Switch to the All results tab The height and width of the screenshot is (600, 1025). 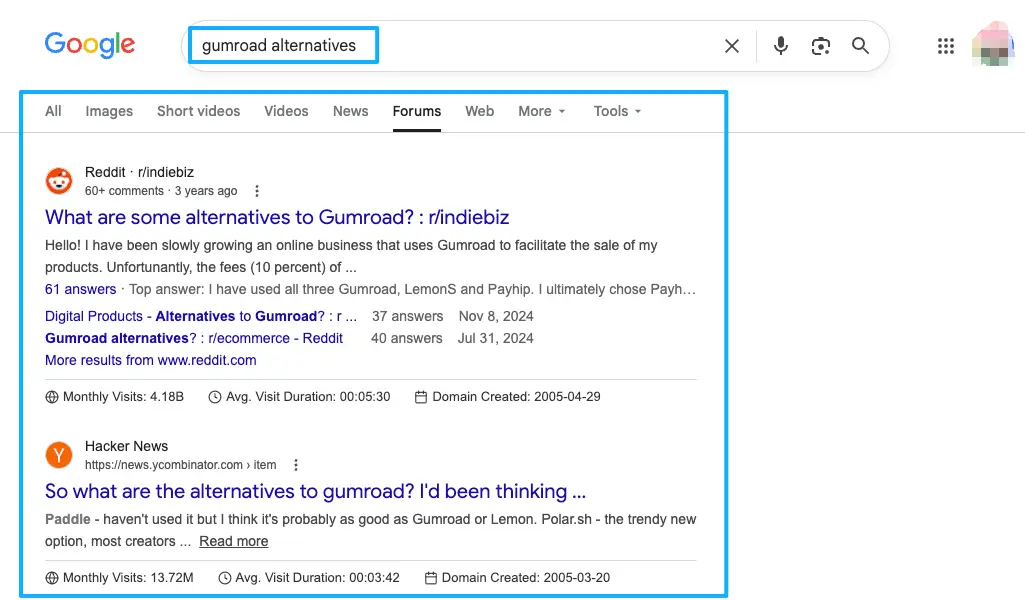pyautogui.click(x=53, y=111)
